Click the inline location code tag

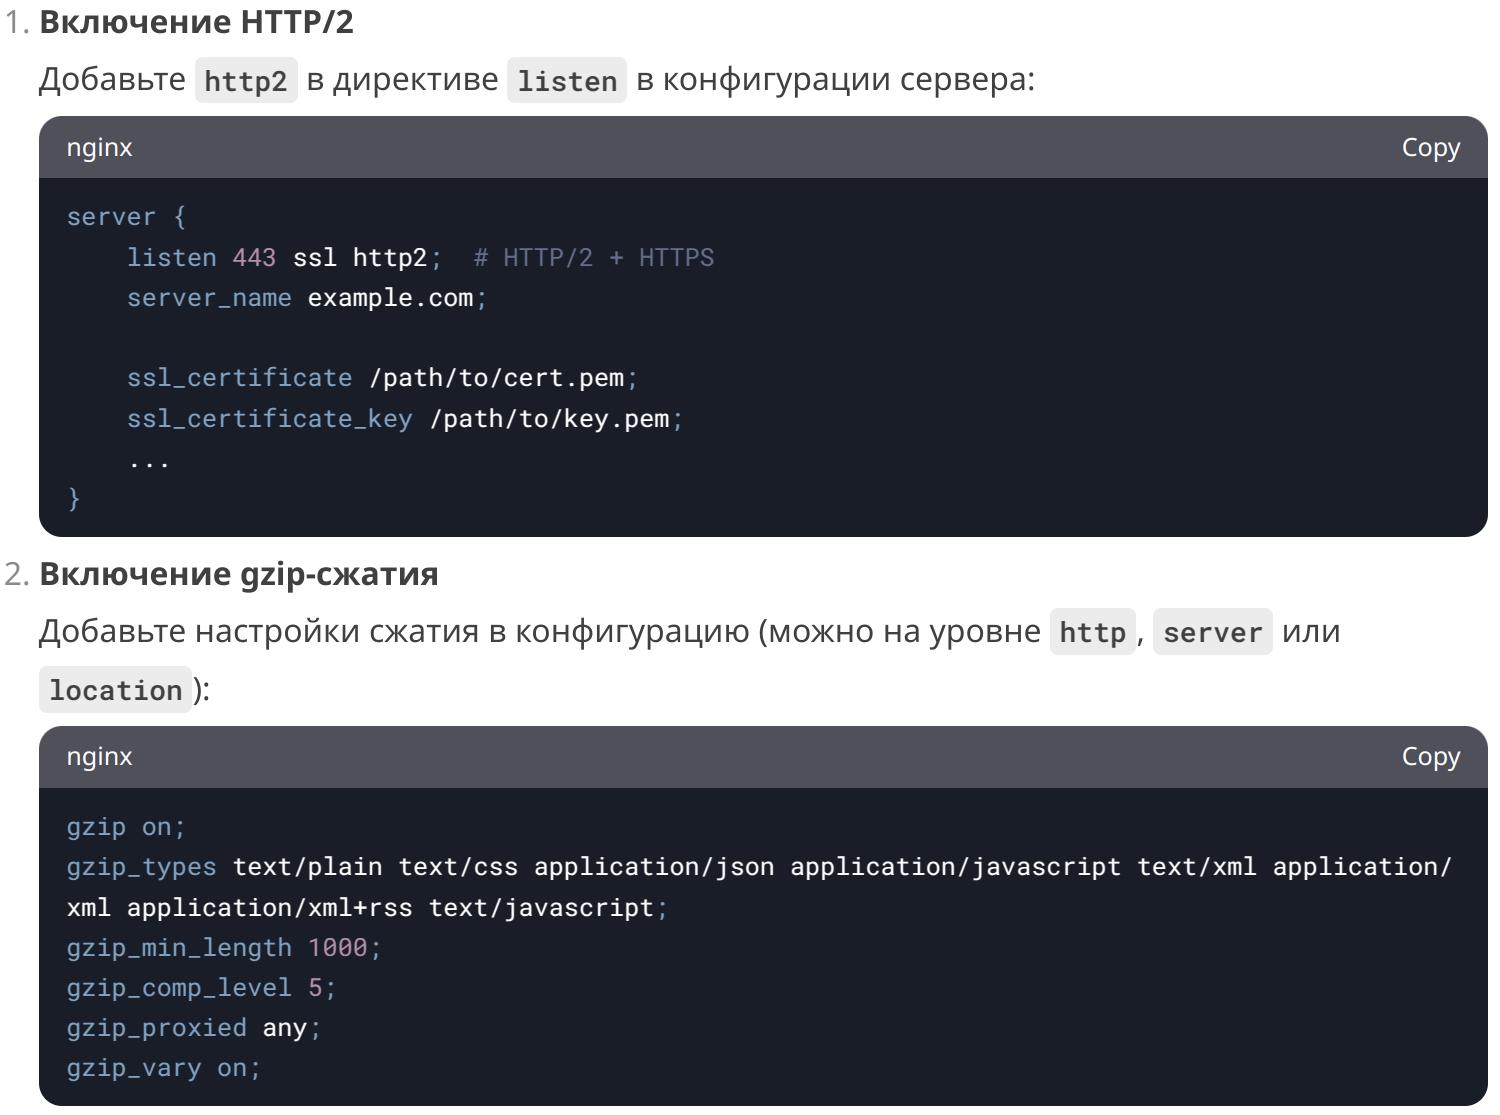coord(115,690)
